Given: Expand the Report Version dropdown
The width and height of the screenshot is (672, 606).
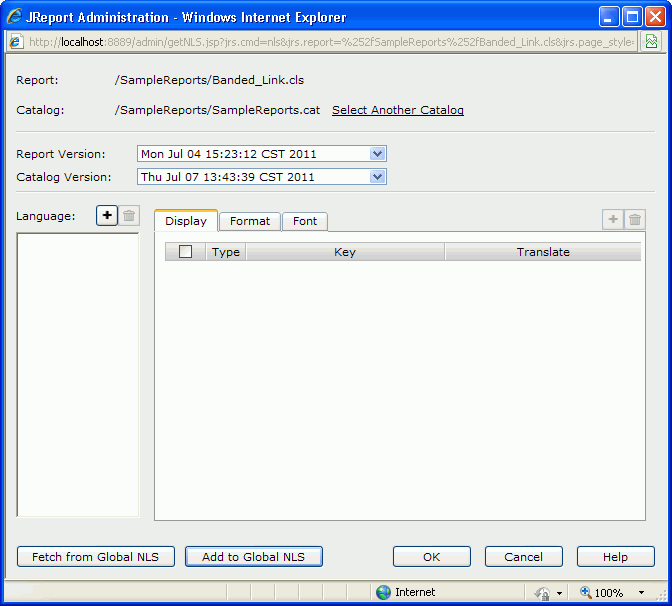Looking at the screenshot, I should coord(377,154).
